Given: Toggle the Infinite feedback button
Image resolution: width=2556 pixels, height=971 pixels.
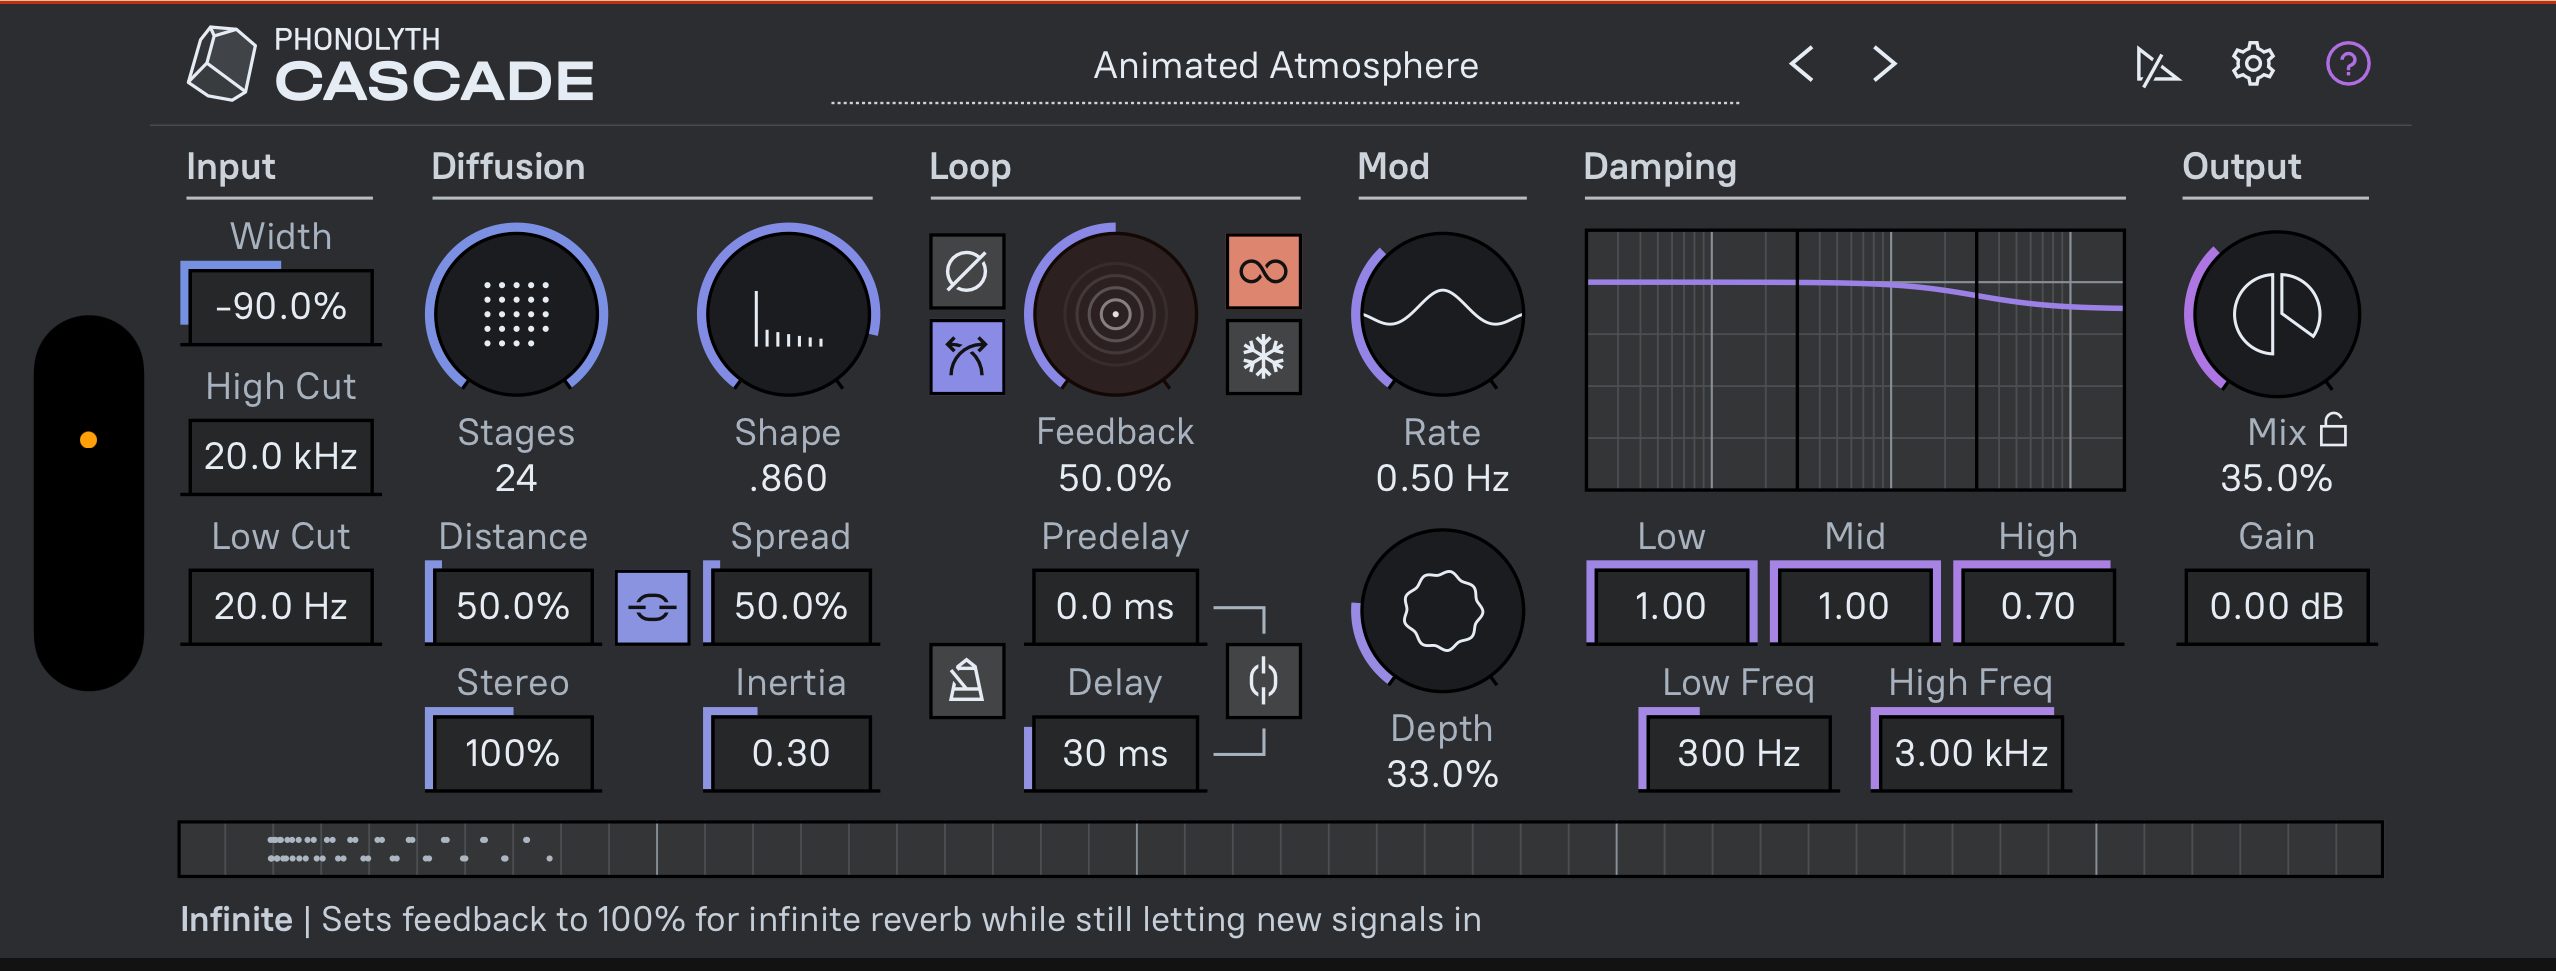Looking at the screenshot, I should tap(1264, 271).
